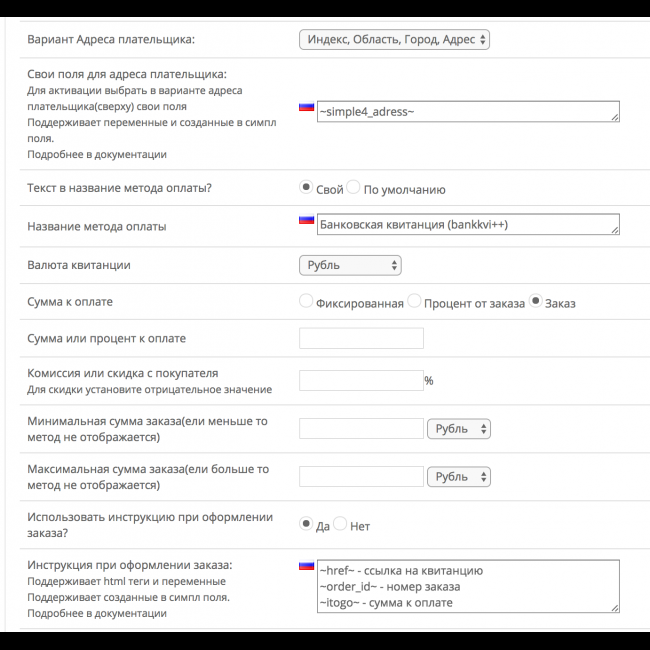Select 'По умолчанию' radio option
This screenshot has width=650, height=650.
[x=353, y=188]
